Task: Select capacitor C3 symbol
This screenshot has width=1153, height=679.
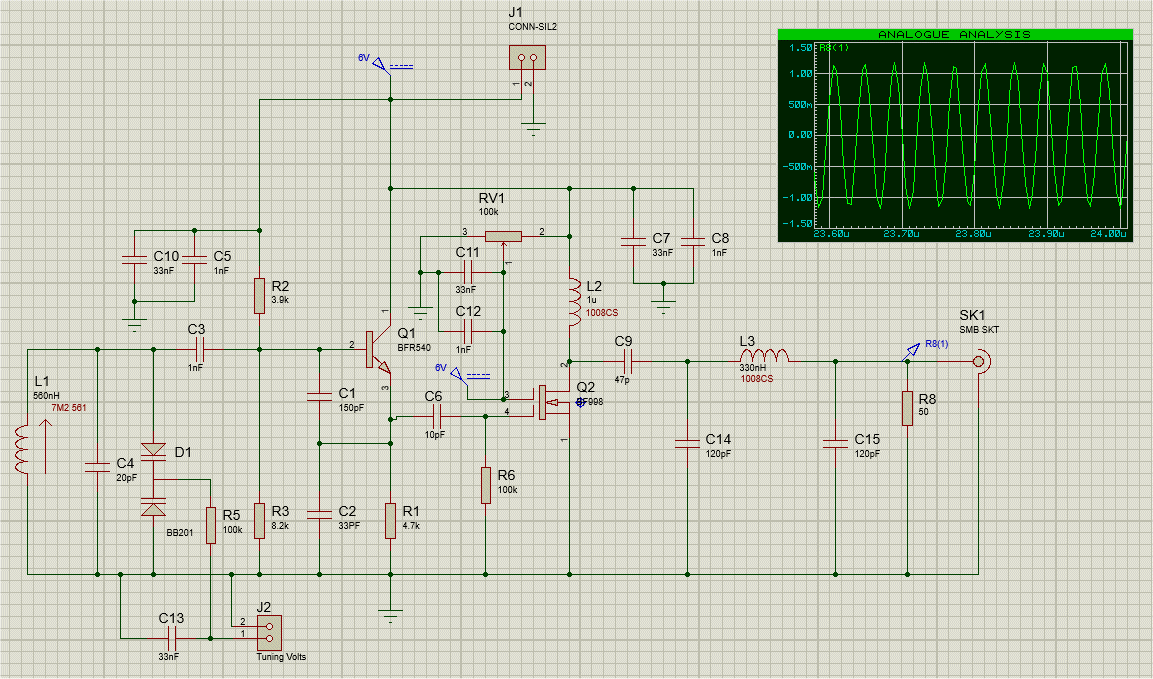Action: pyautogui.click(x=199, y=349)
